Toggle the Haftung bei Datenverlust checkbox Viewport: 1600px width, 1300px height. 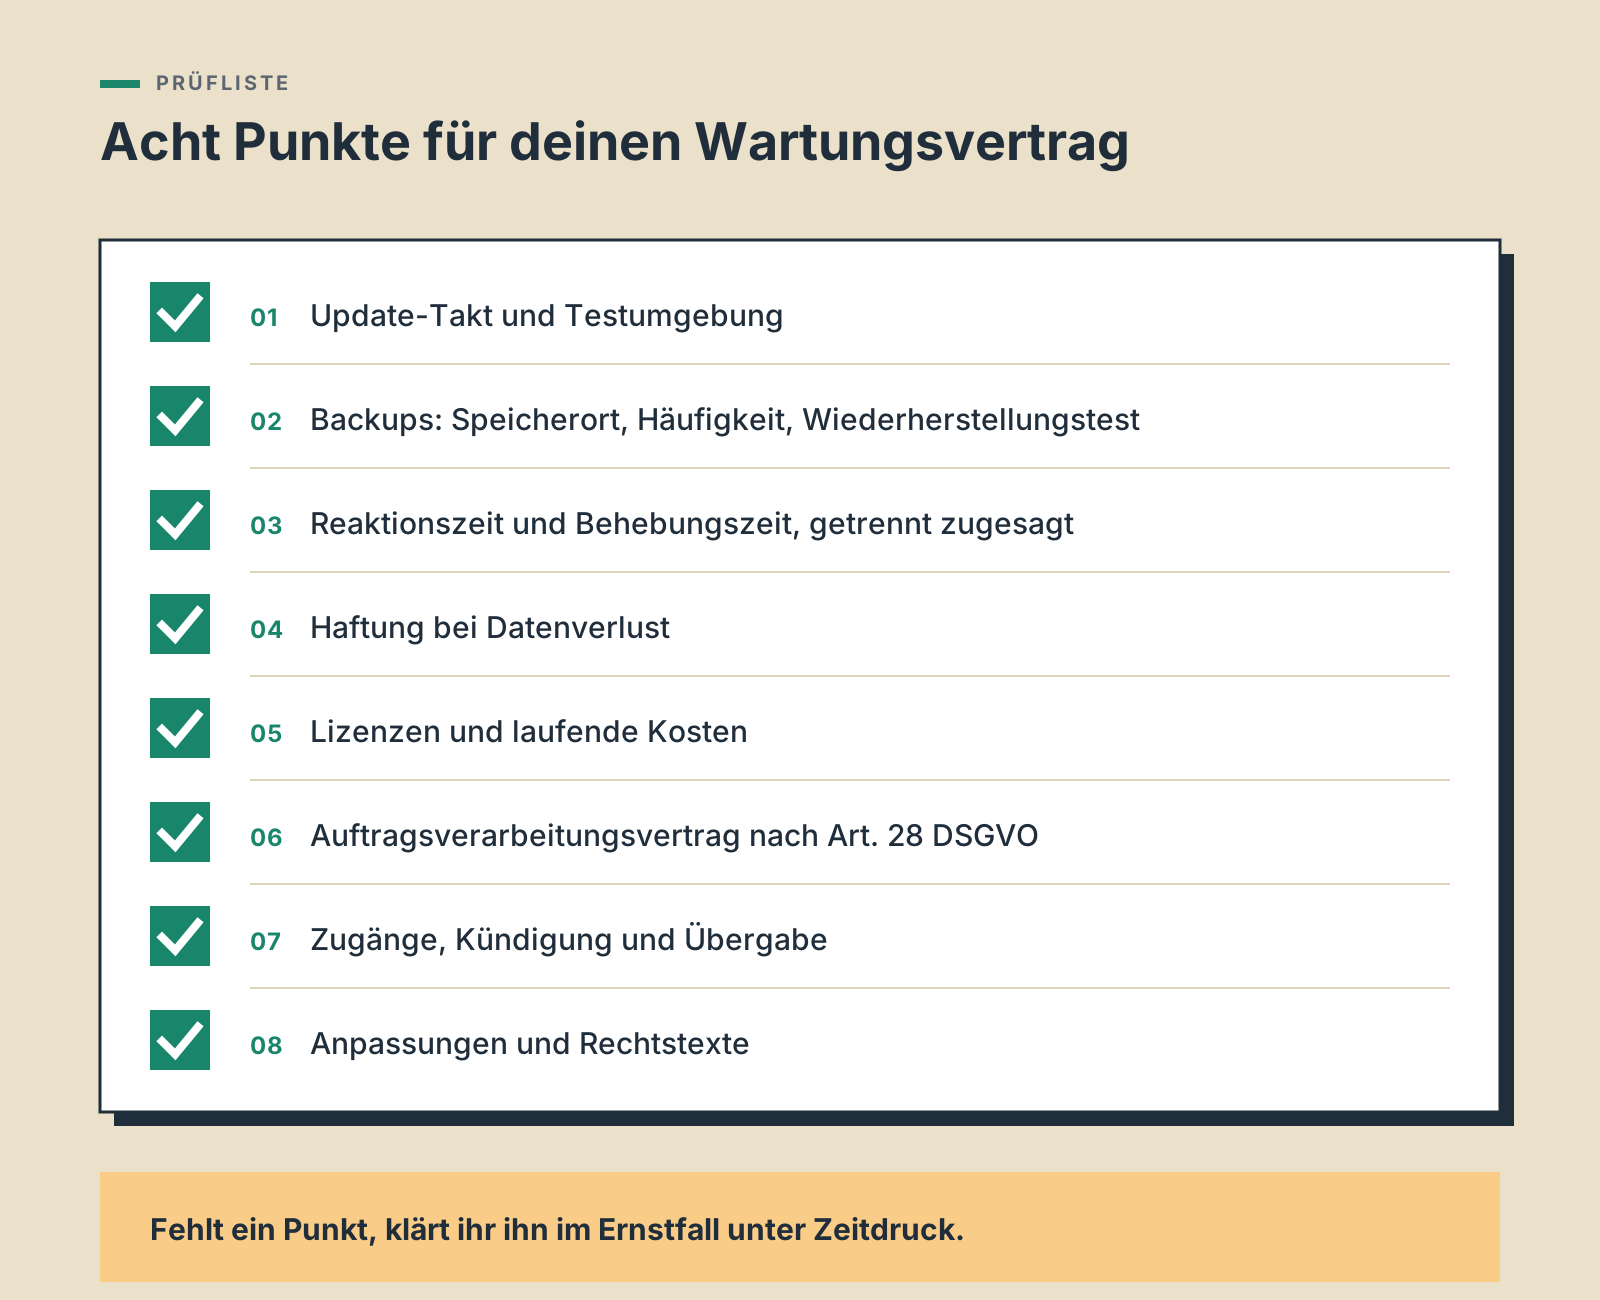(x=180, y=624)
